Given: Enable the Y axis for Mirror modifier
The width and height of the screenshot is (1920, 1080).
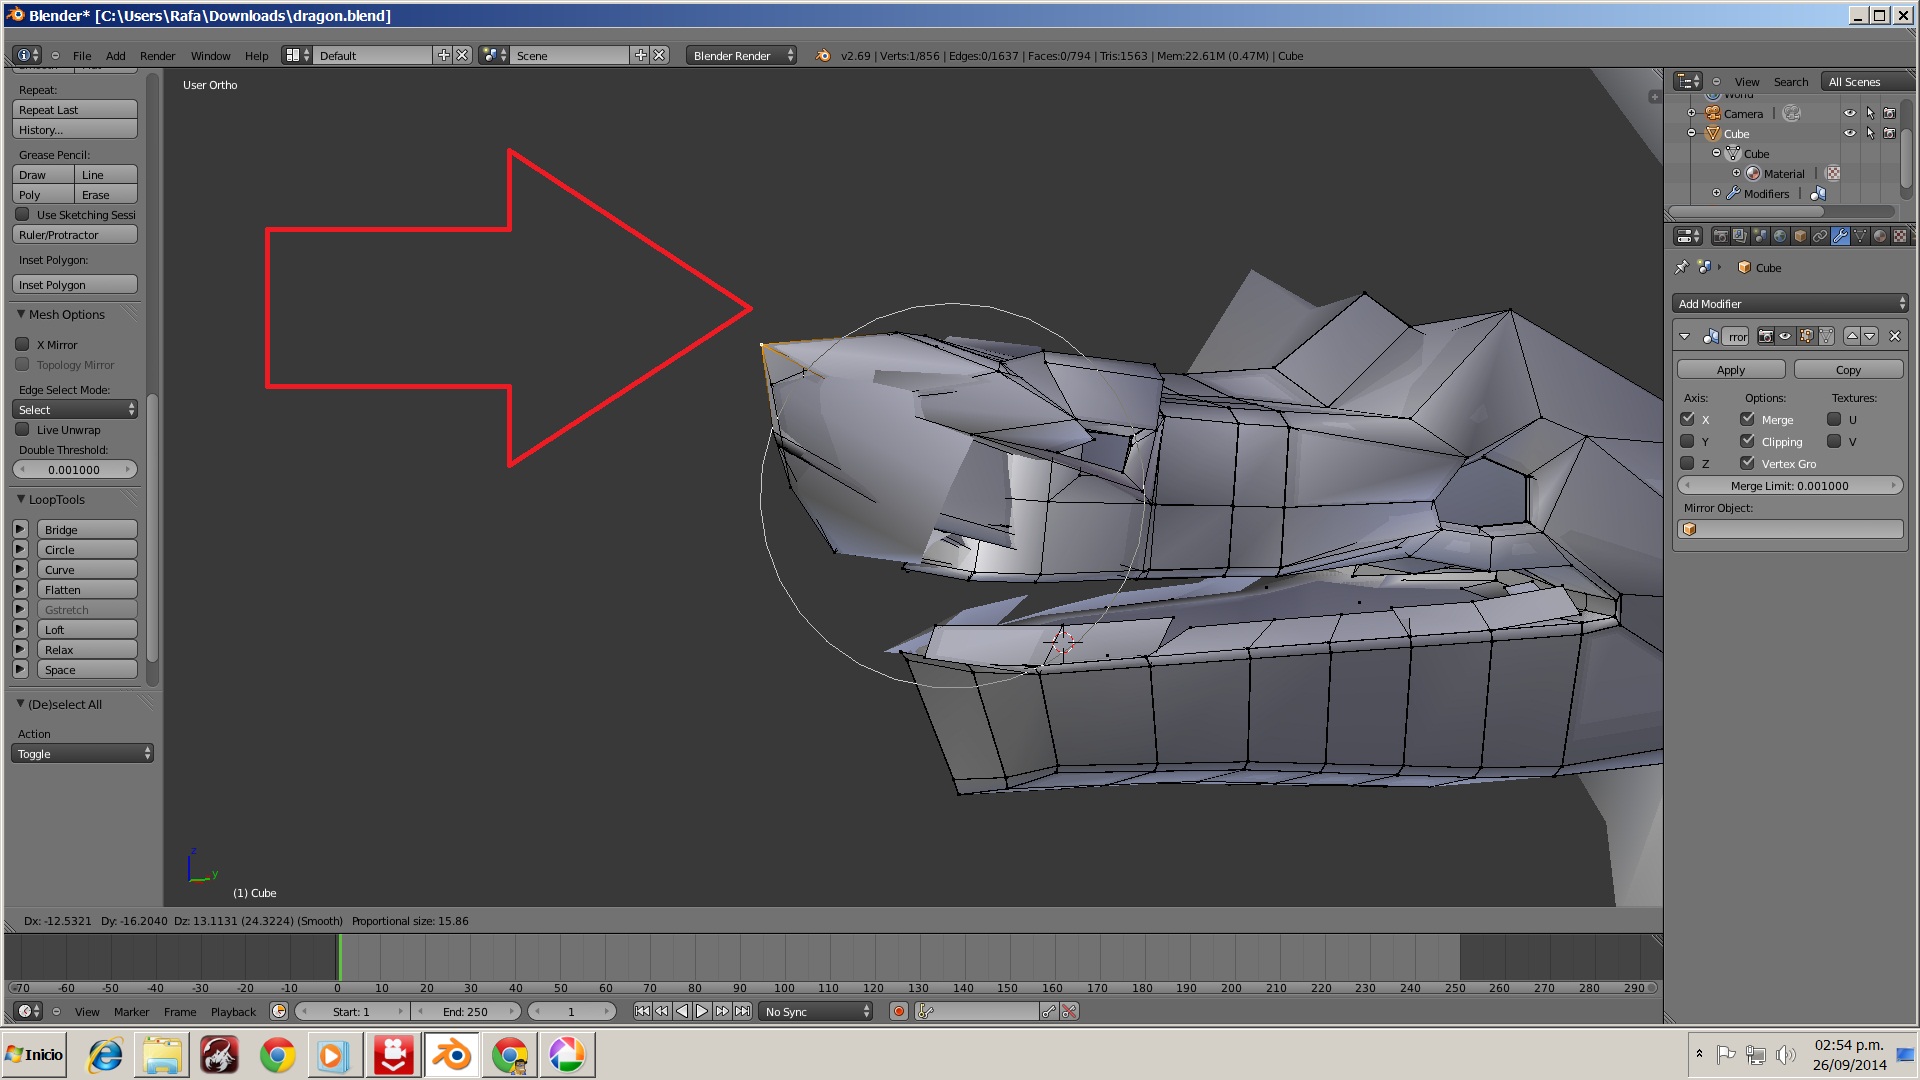Looking at the screenshot, I should point(1687,441).
